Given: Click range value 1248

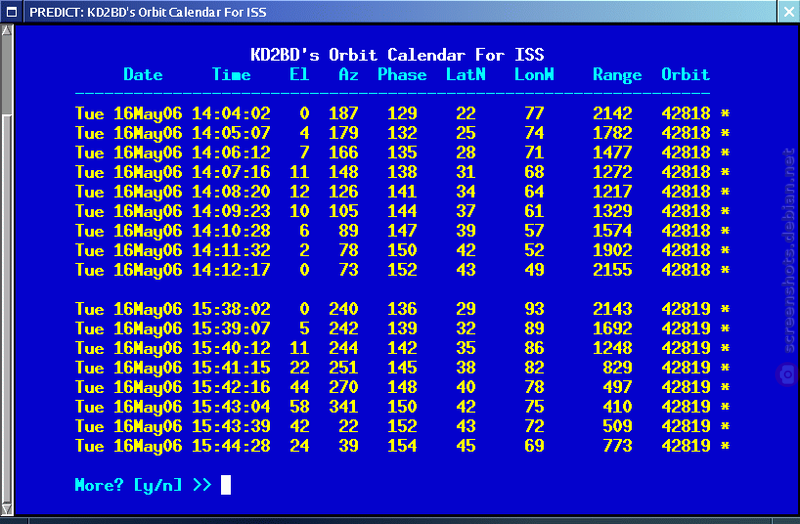Looking at the screenshot, I should (612, 348).
